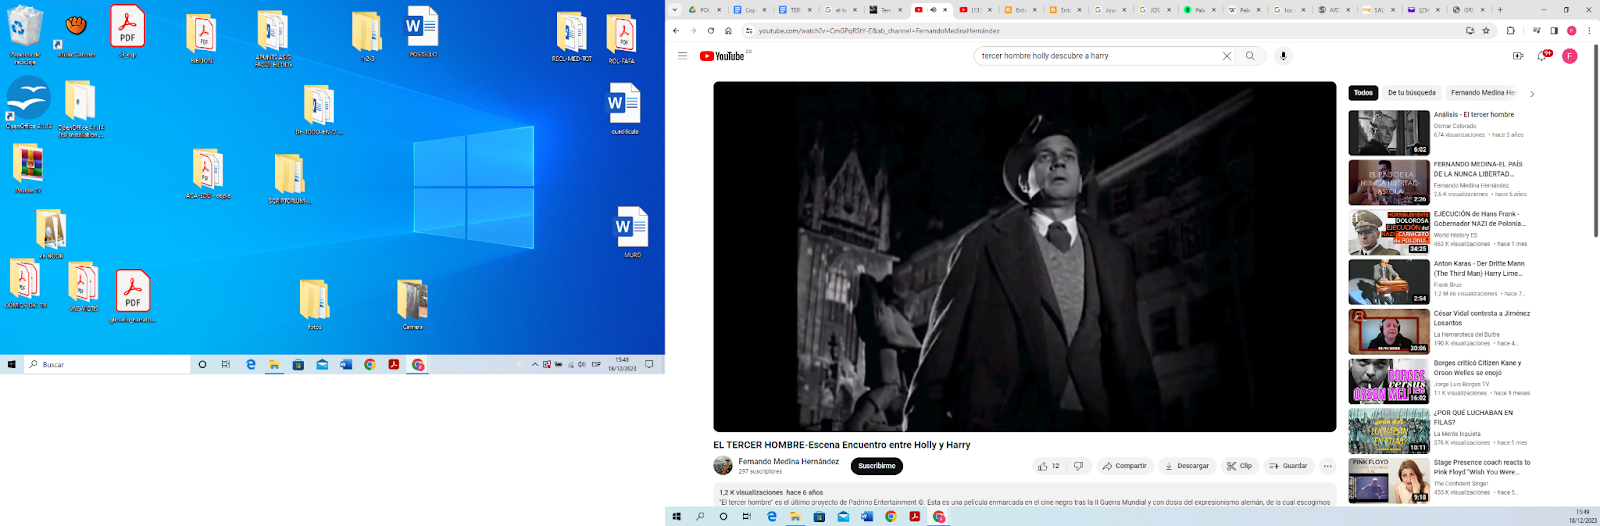The image size is (1600, 526).
Task: Dislike the video with thumbs down
Action: tap(1078, 466)
